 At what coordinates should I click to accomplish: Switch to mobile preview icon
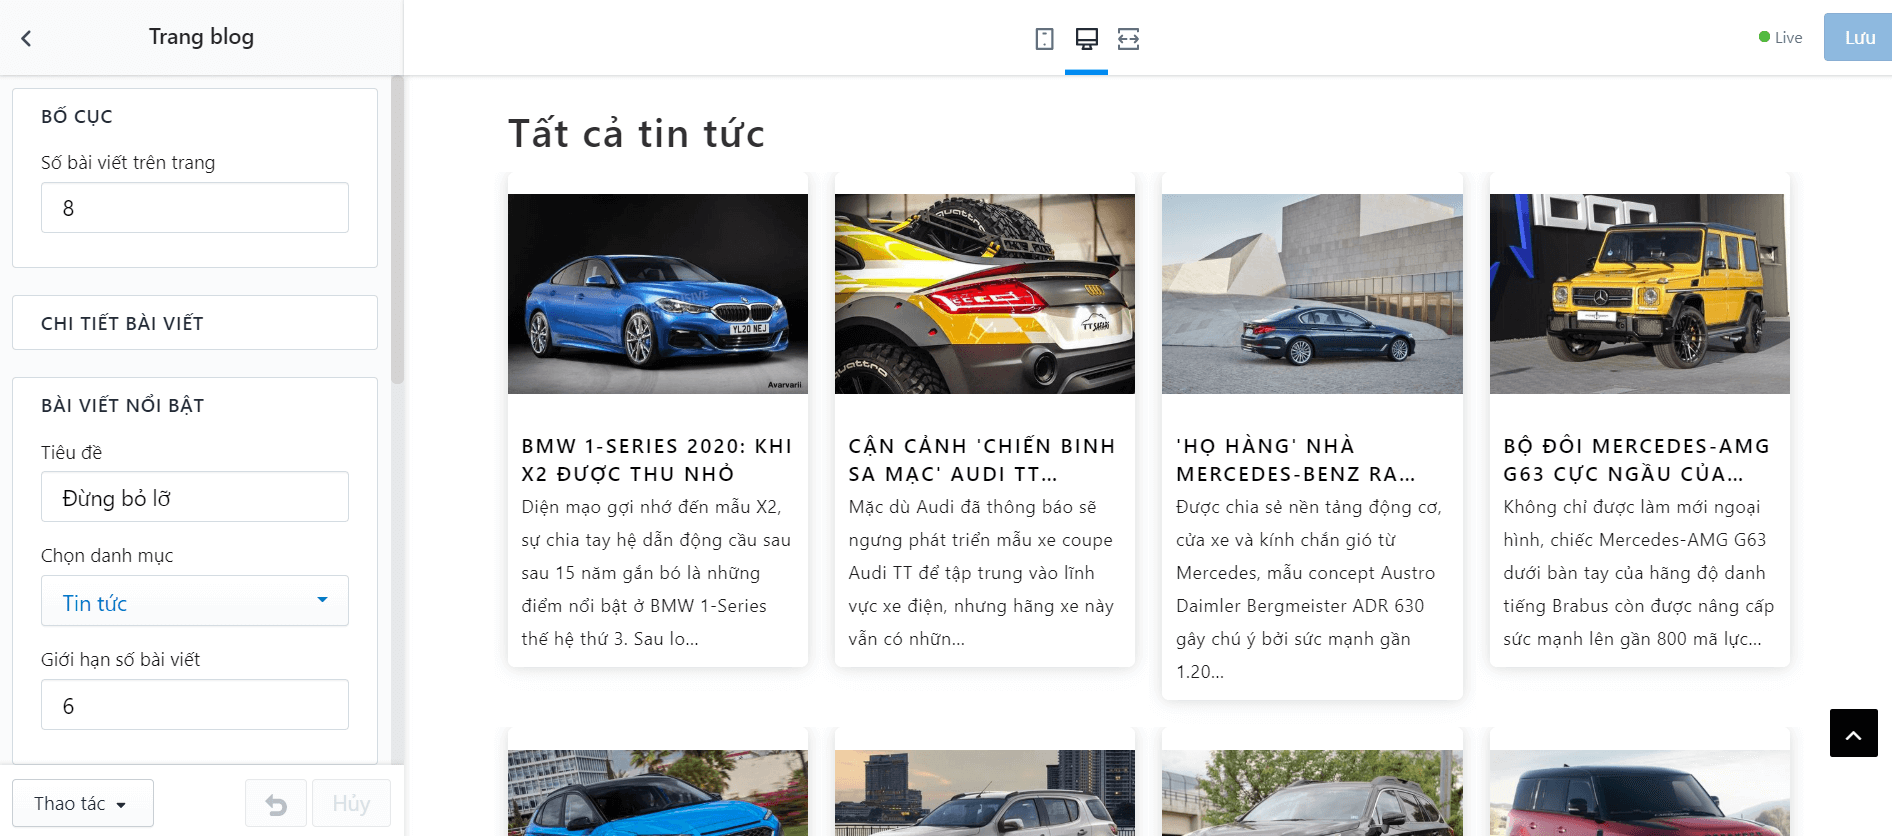tap(1044, 39)
